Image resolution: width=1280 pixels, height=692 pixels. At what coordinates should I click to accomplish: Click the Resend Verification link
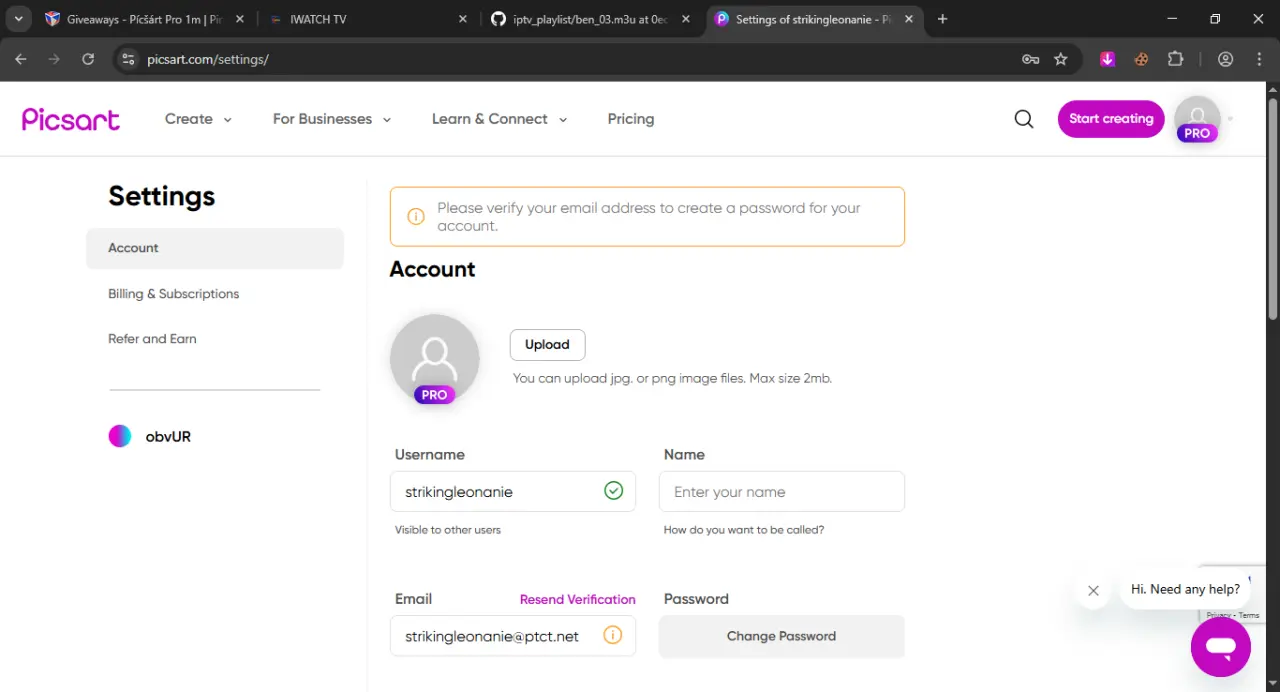tap(578, 599)
